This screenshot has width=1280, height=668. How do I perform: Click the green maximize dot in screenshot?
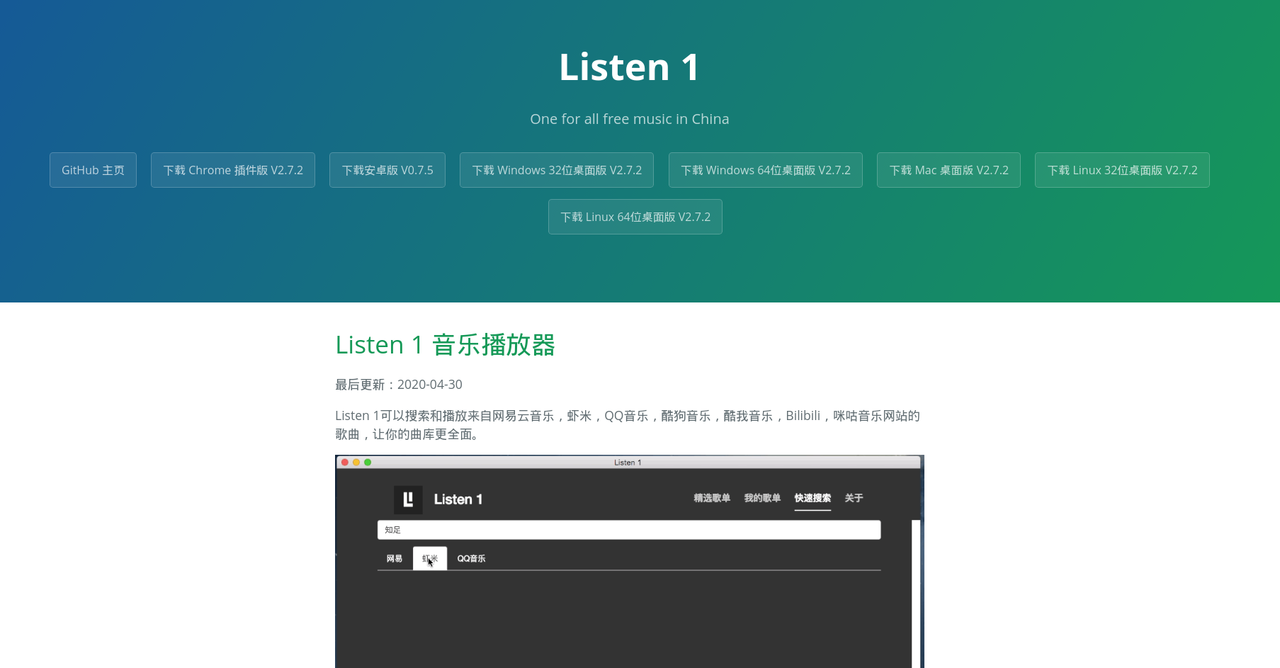[368, 462]
